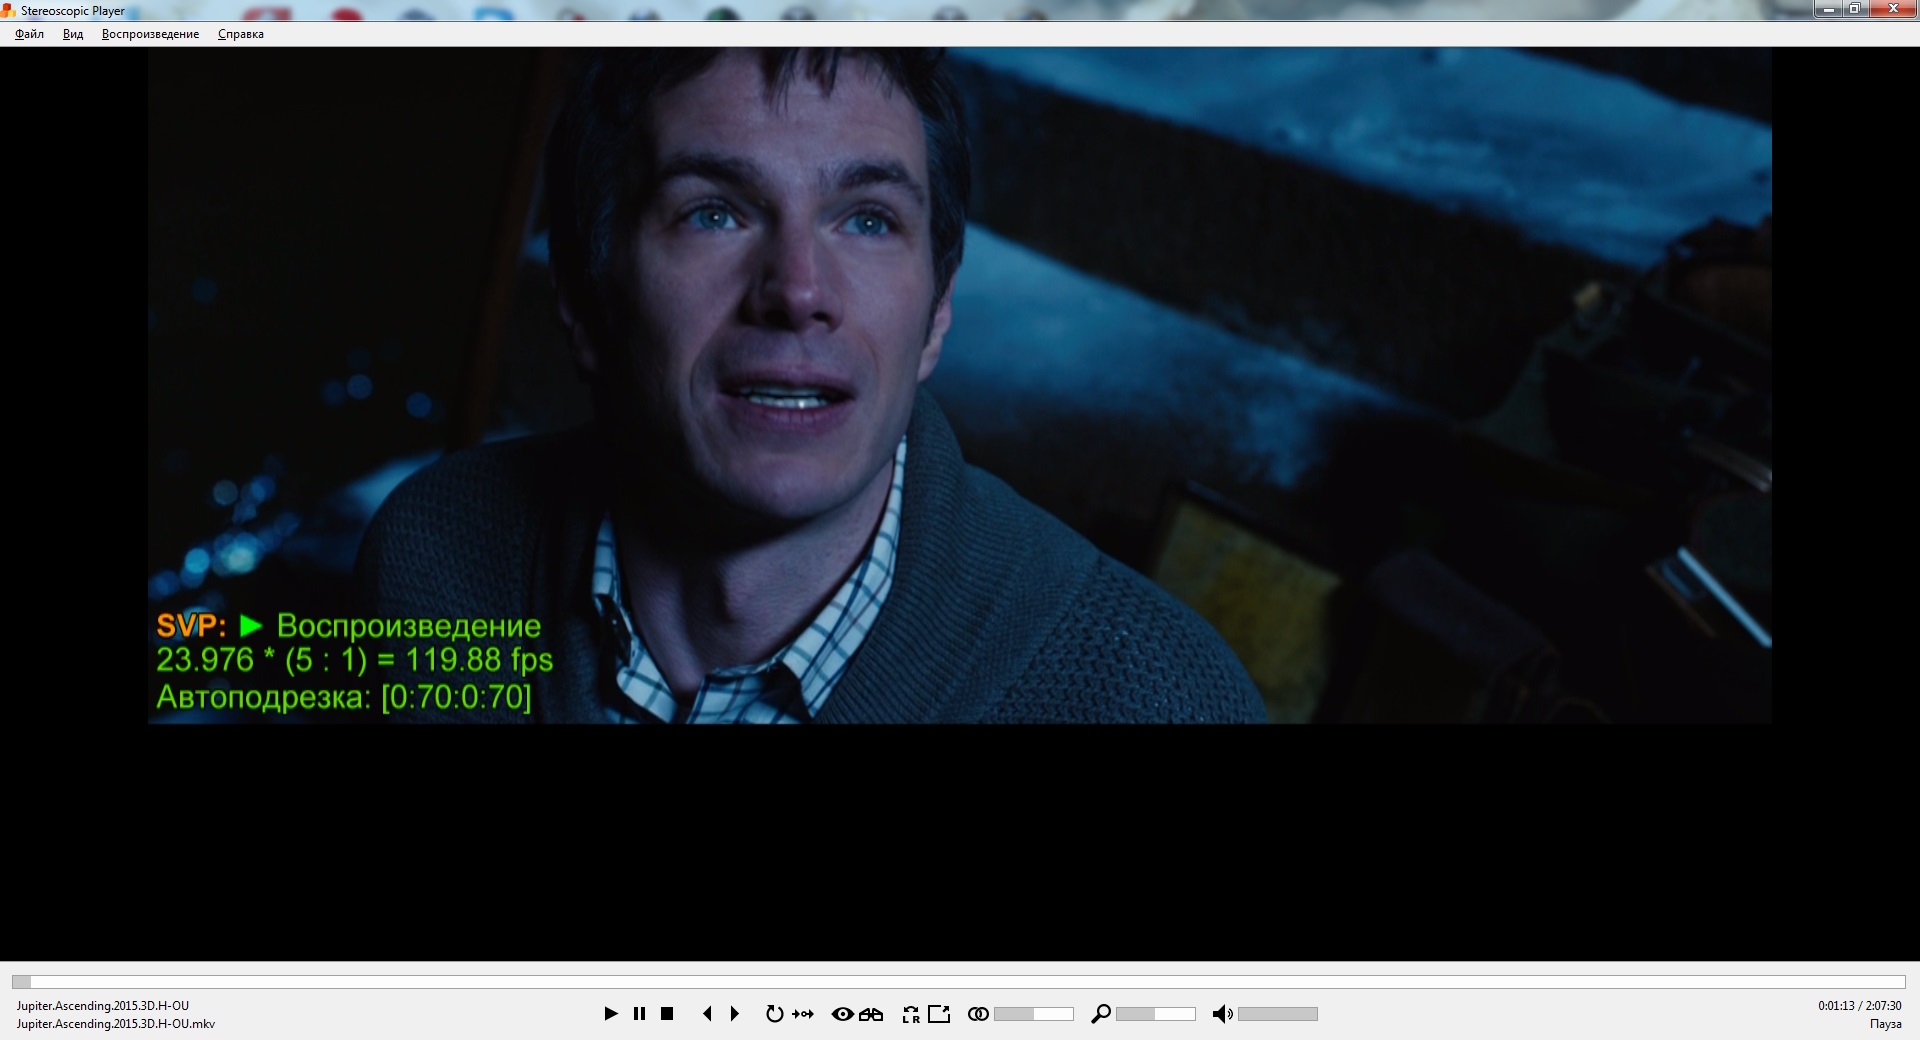Click the overlapping circles parallax icon
1920x1040 pixels.
click(978, 1014)
